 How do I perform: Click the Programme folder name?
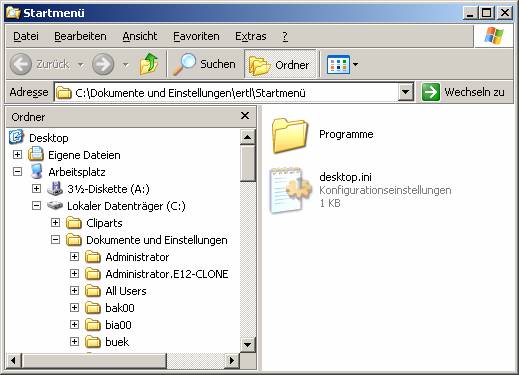346,134
